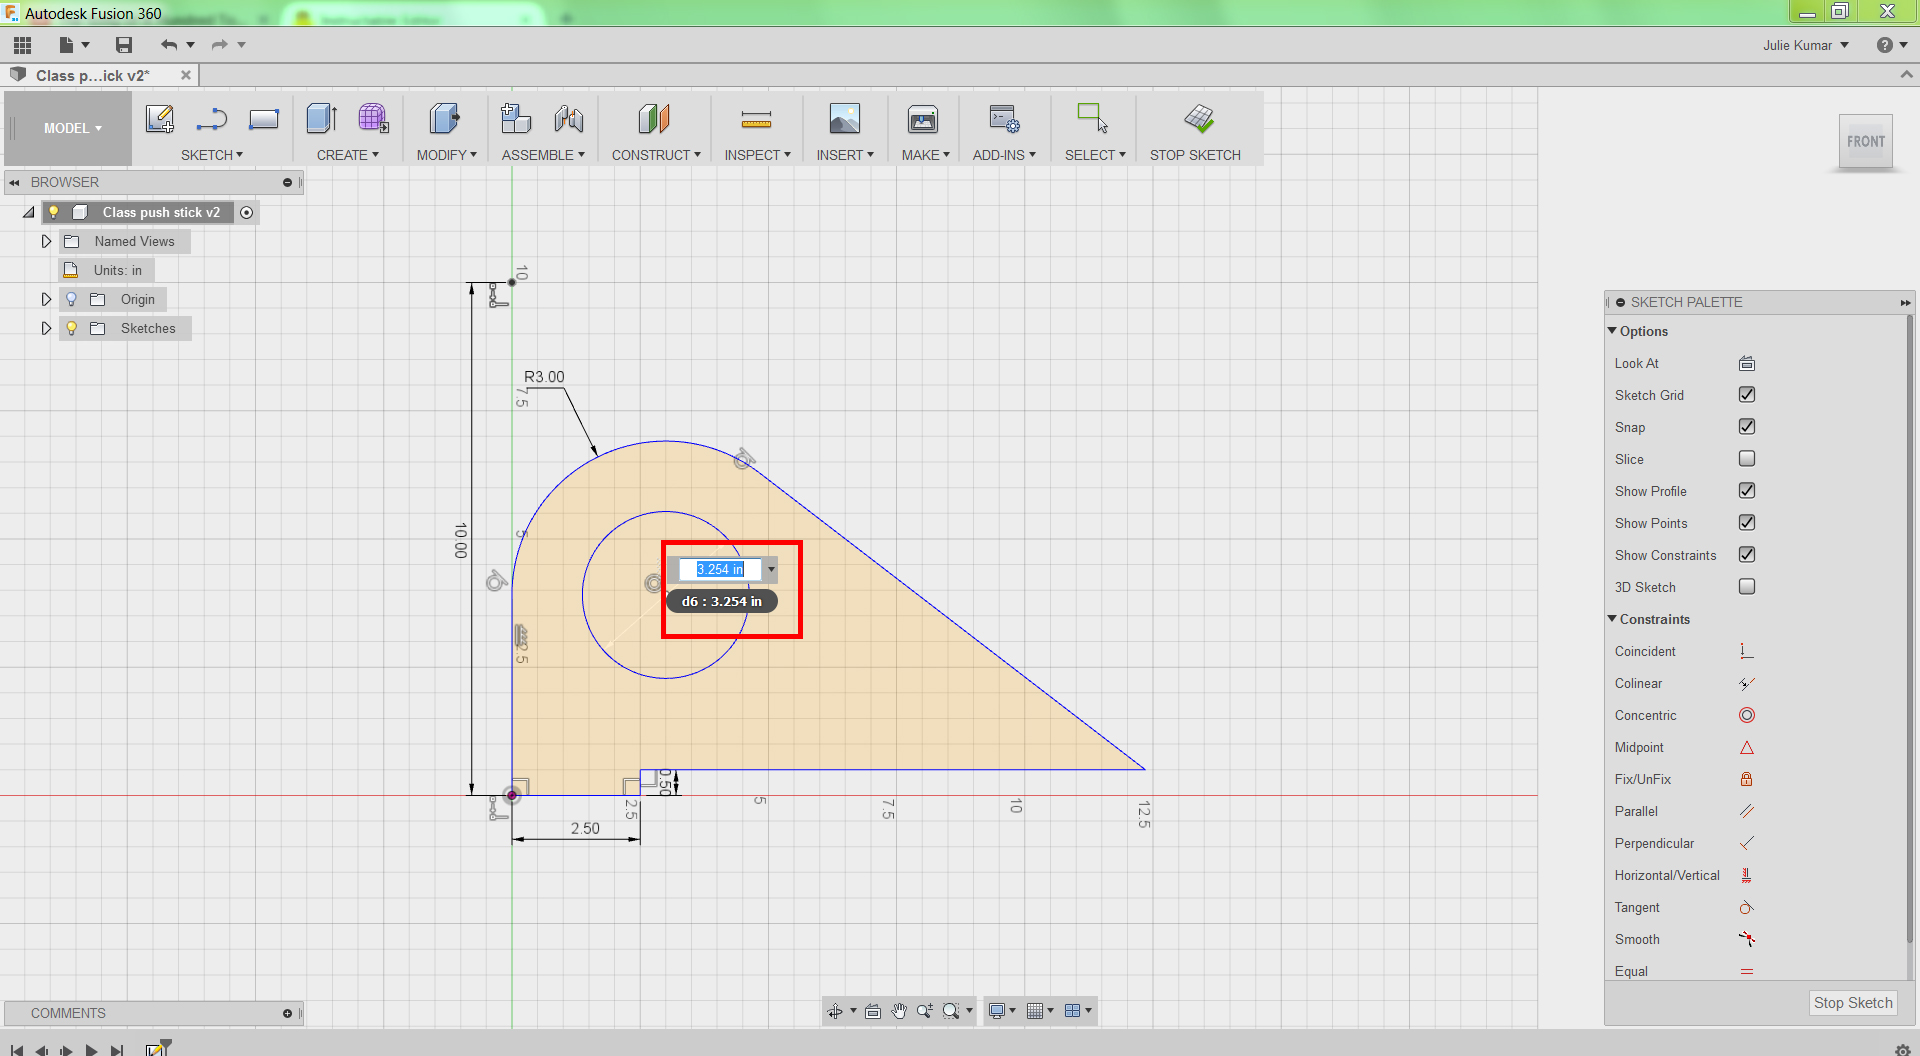Apply the Concentric constraint
The height and width of the screenshot is (1056, 1920).
[1747, 716]
